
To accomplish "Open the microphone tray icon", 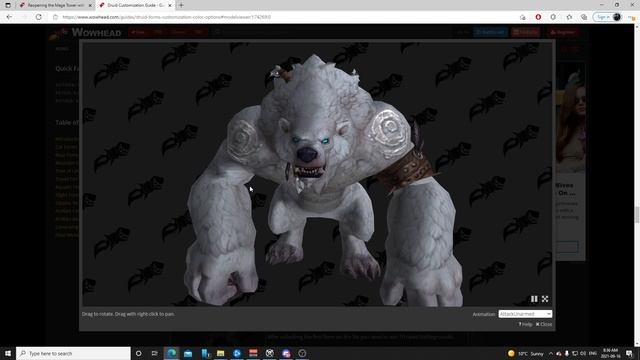I will tap(567, 353).
